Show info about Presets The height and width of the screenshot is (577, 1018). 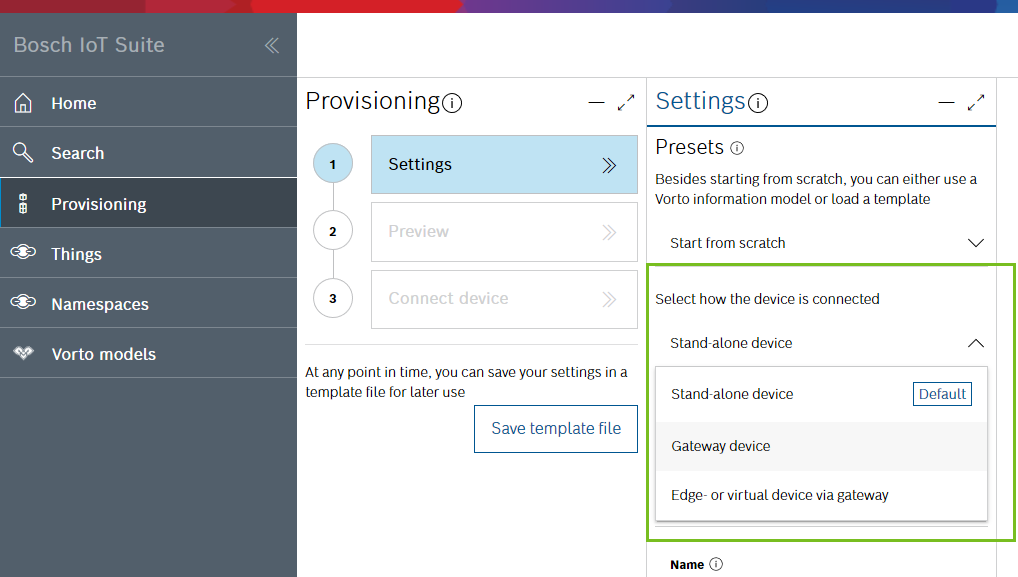(737, 148)
